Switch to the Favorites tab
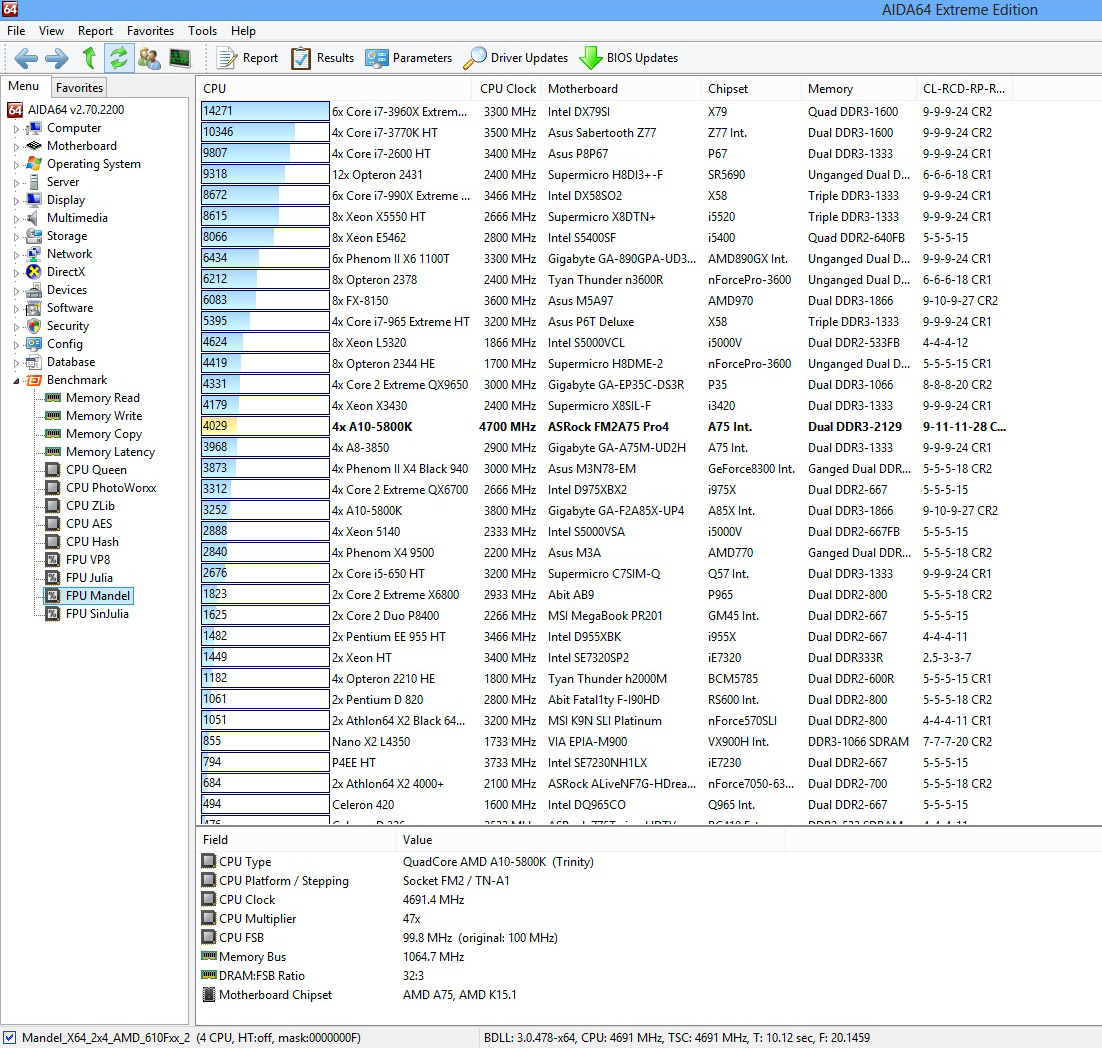Screen dimensions: 1102x1048 coord(79,87)
